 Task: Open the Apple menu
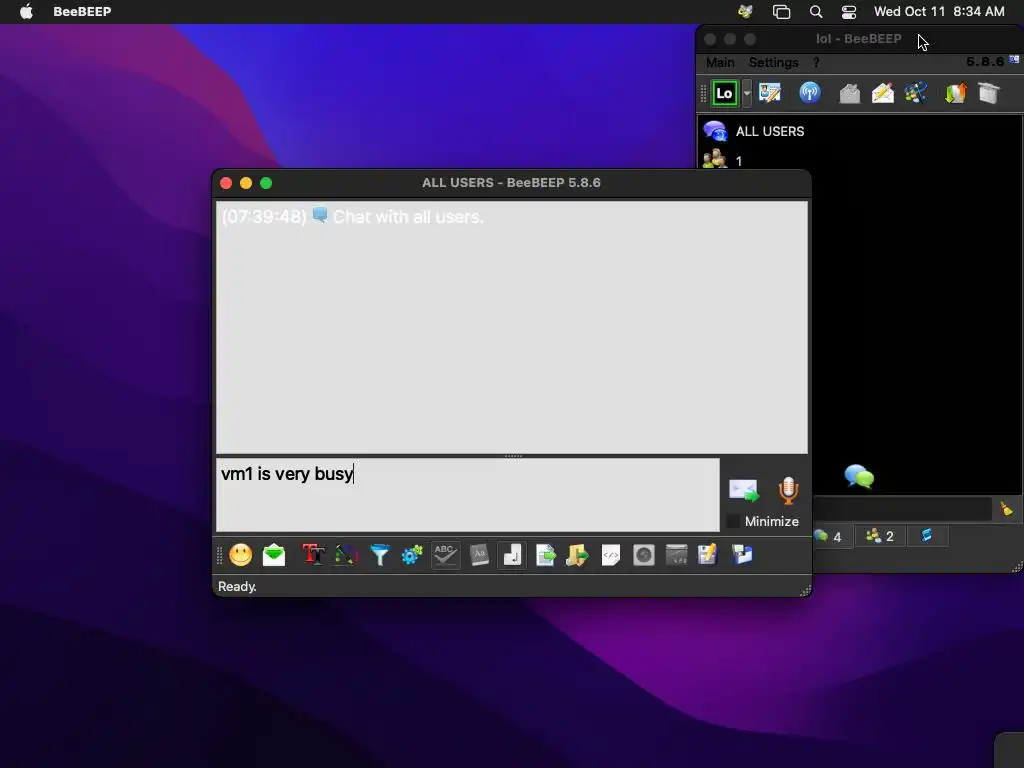26,12
